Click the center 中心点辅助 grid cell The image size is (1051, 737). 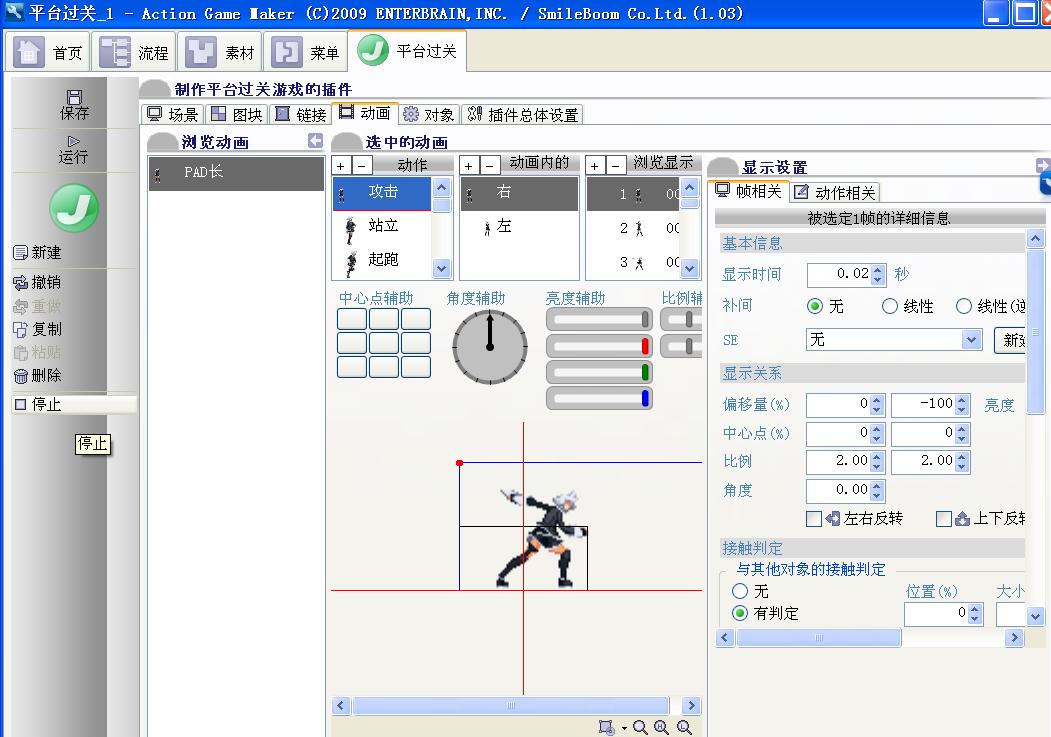pyautogui.click(x=383, y=343)
